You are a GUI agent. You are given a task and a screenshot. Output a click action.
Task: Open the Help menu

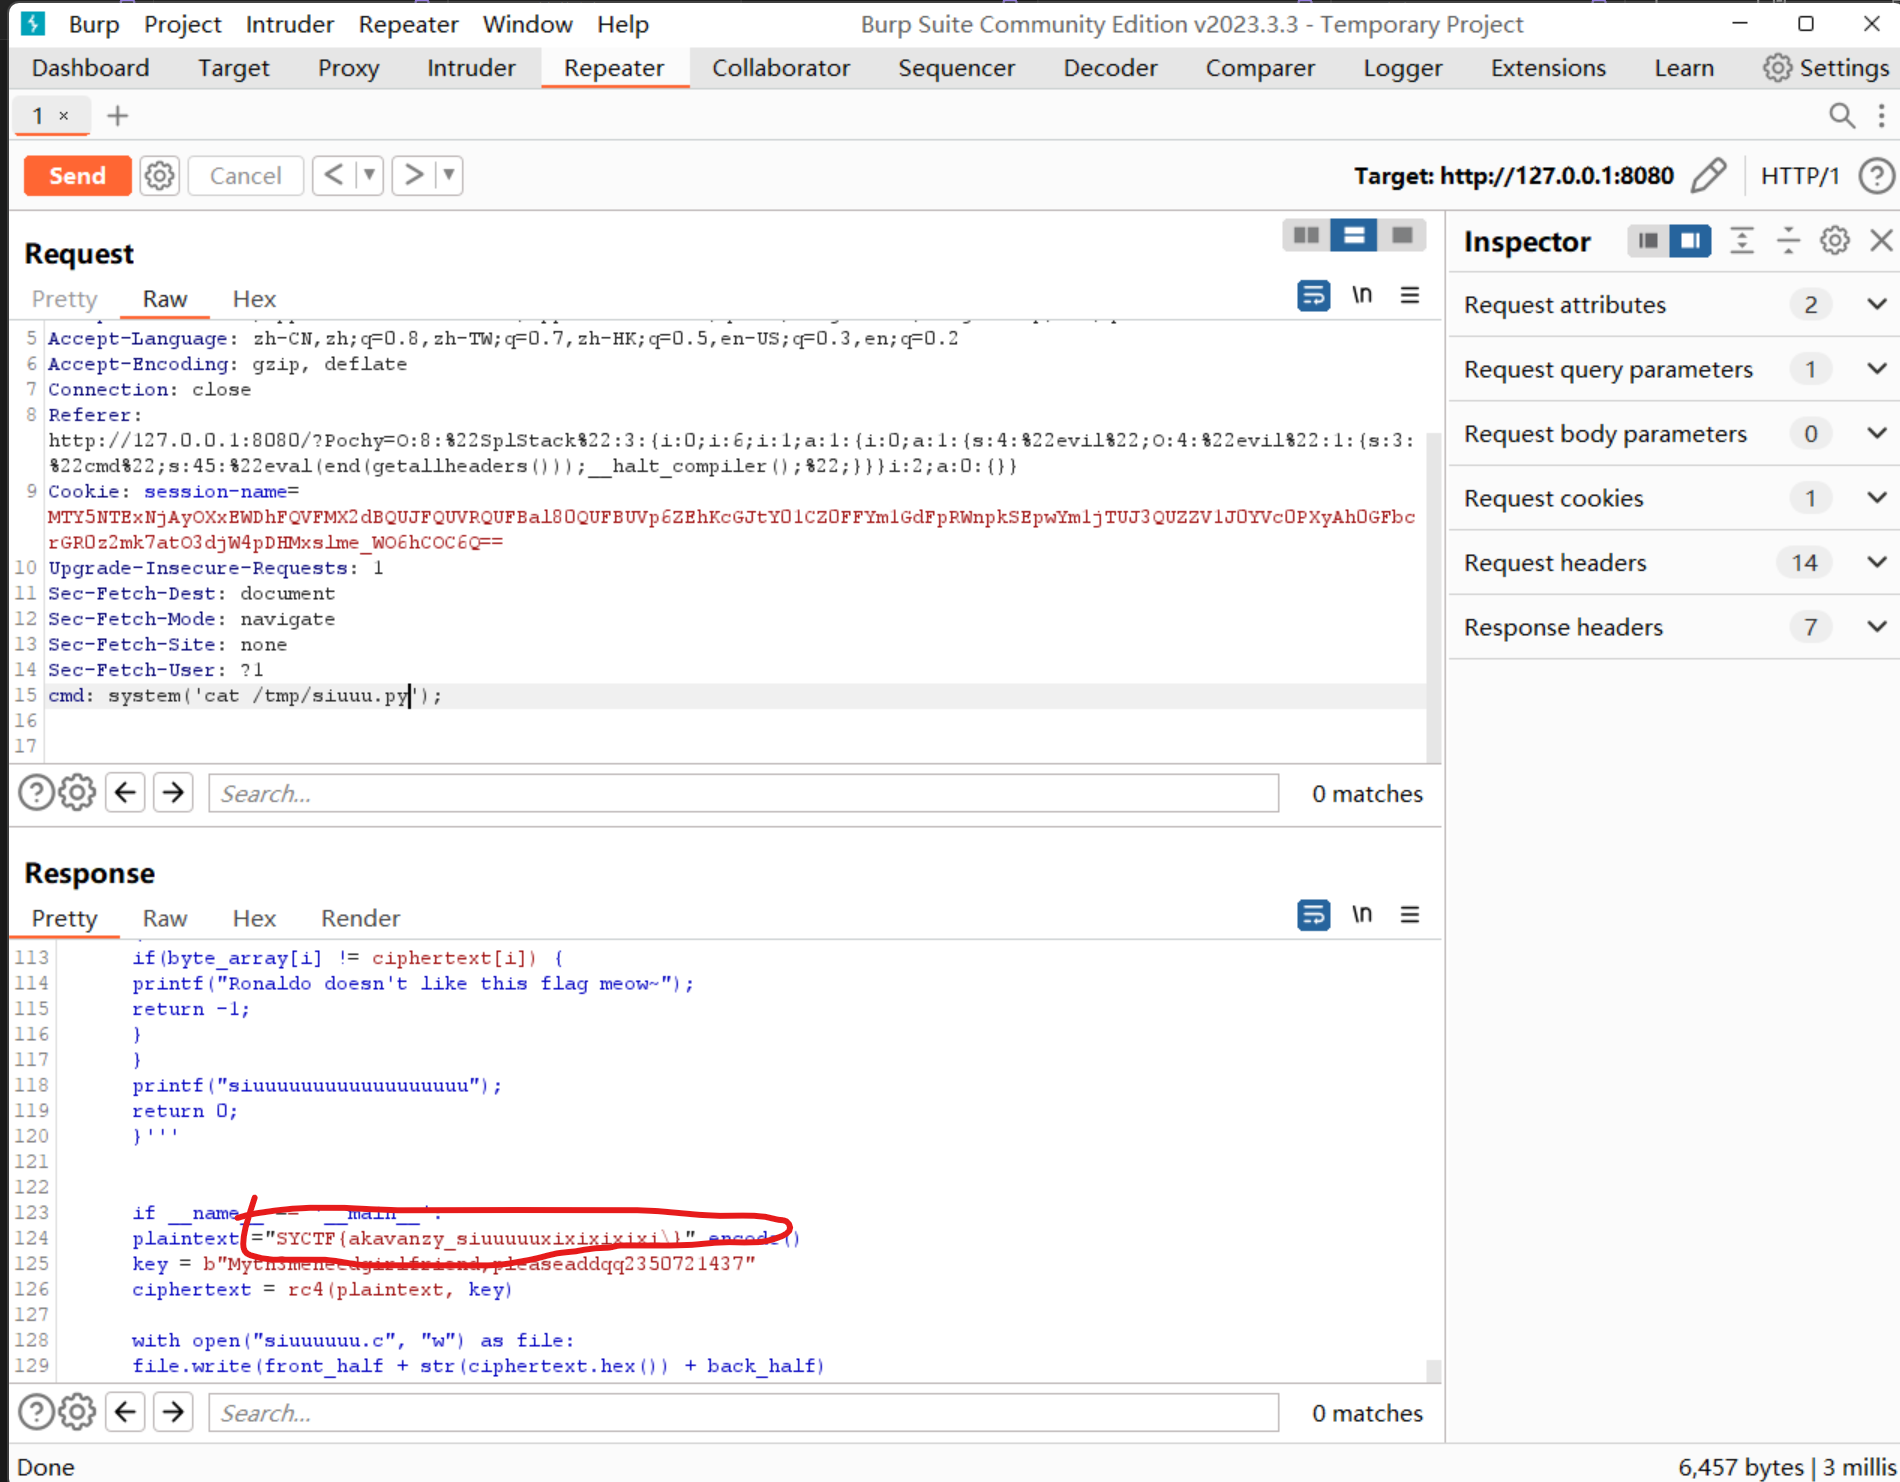click(x=623, y=24)
